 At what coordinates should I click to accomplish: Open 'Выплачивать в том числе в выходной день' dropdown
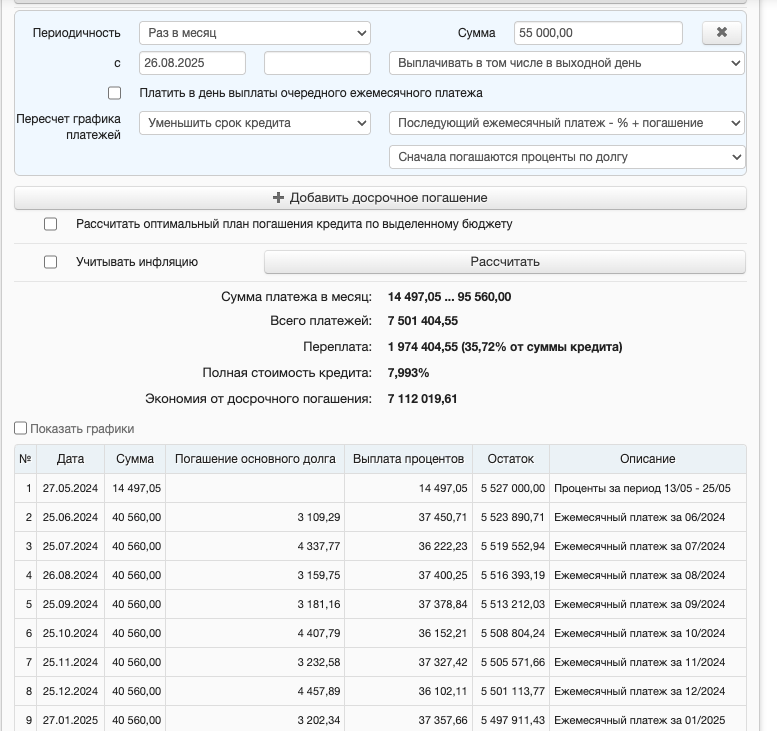[x=567, y=63]
